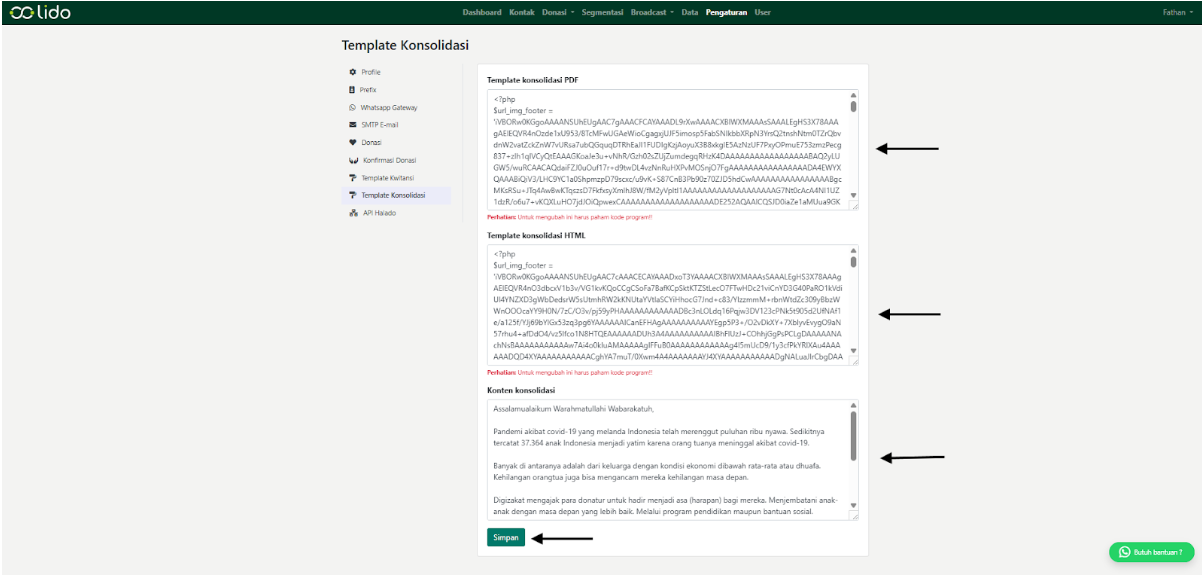Open Konfirmasi Donasi hands icon

[352, 160]
